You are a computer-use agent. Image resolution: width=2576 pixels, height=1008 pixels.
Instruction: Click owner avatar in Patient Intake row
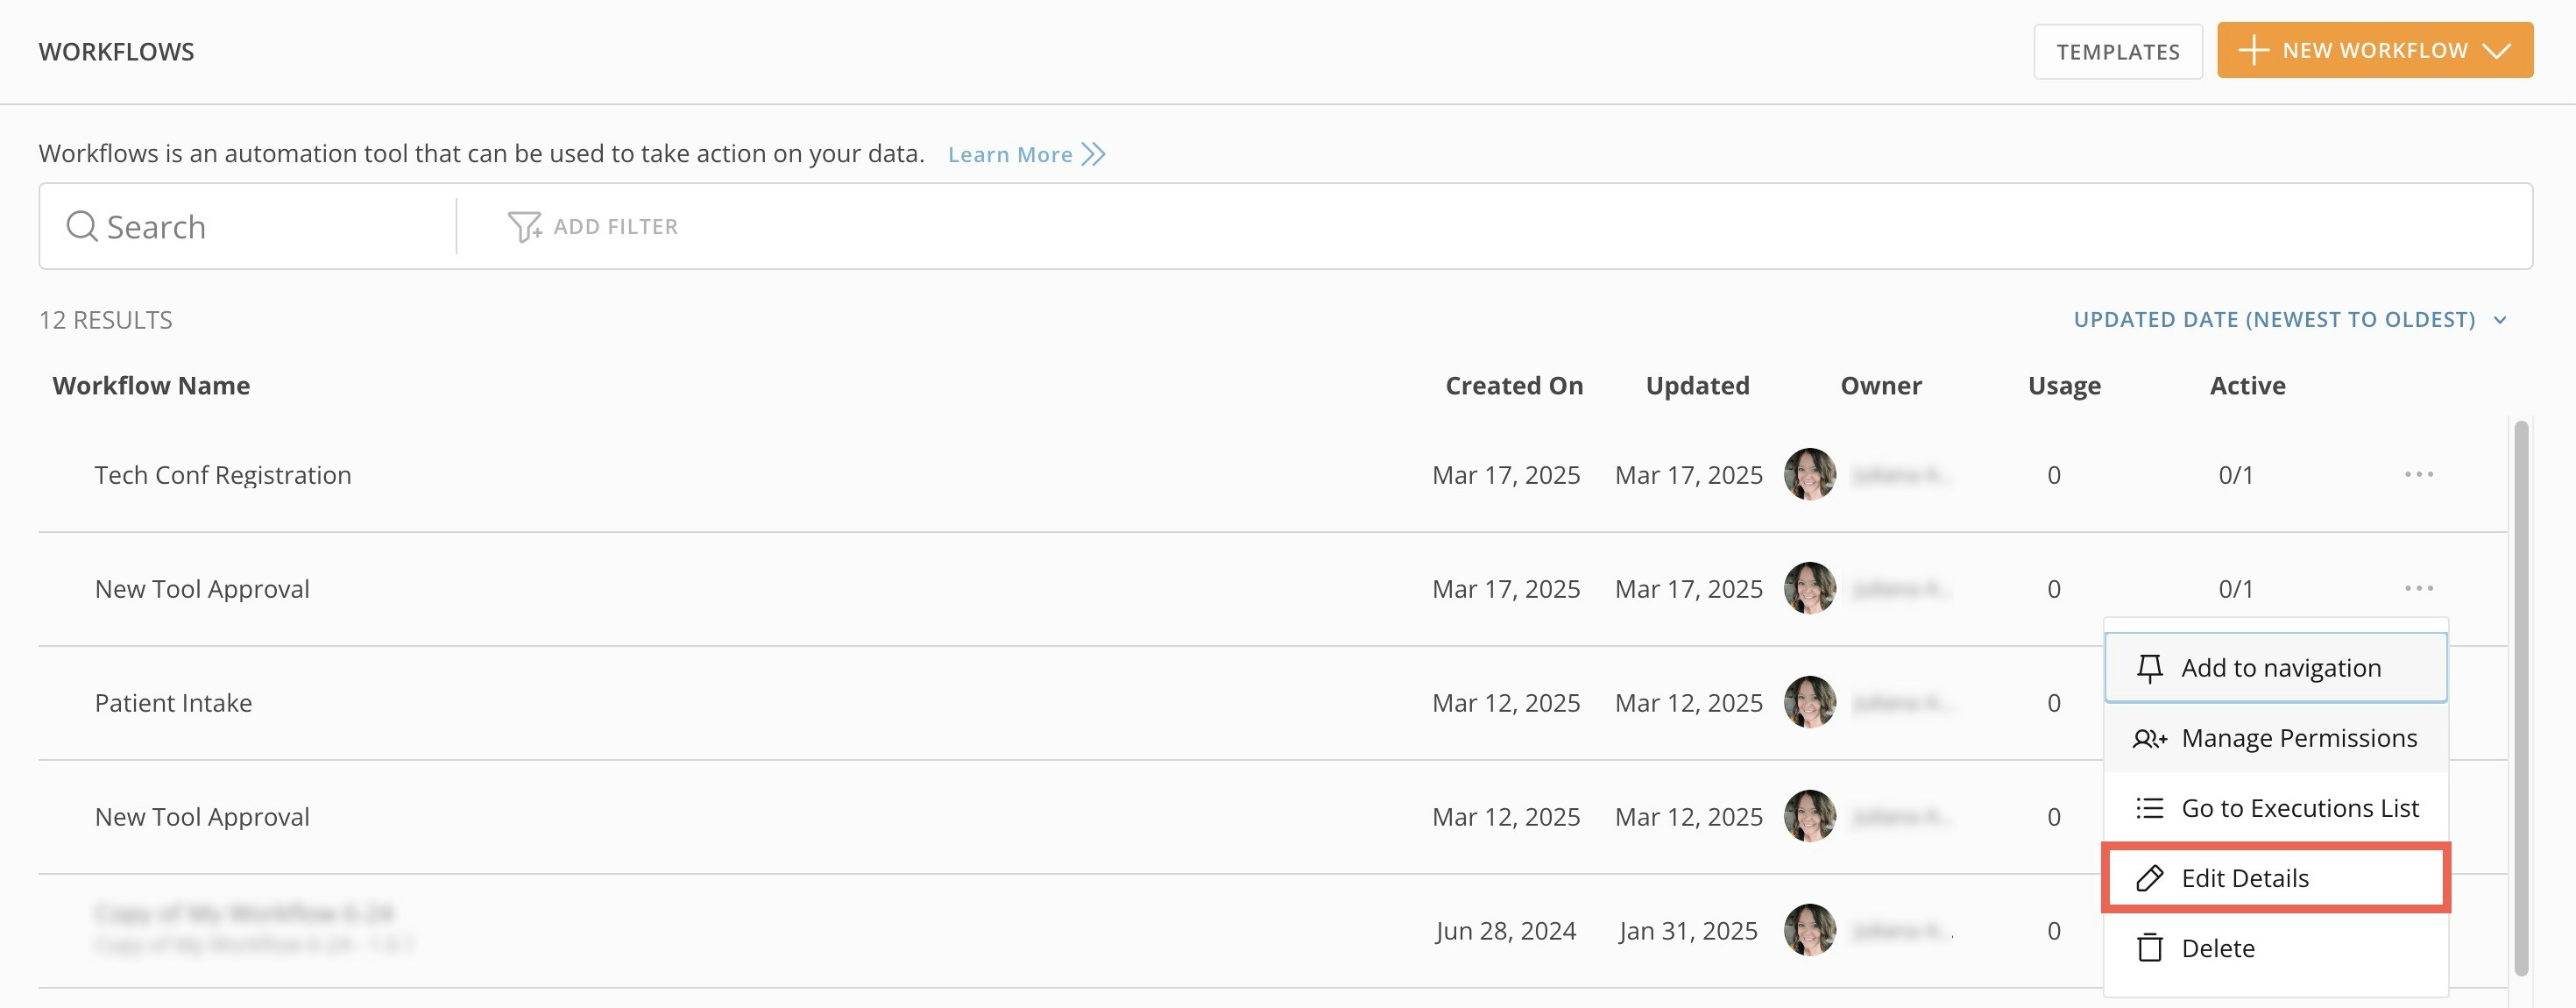(1809, 702)
